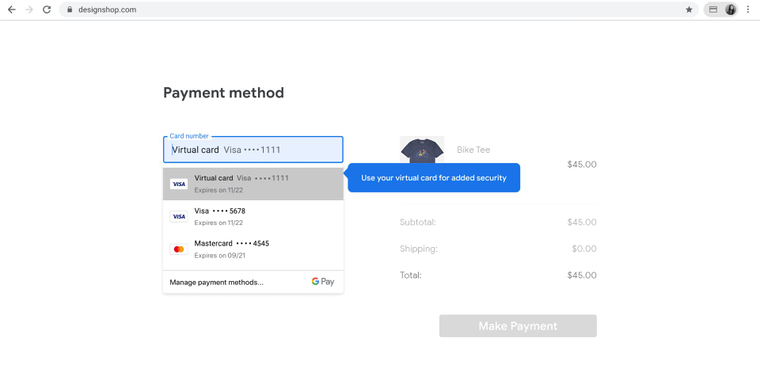Viewport: 760px width, 380px height.
Task: Click the Total label
Action: (x=411, y=275)
